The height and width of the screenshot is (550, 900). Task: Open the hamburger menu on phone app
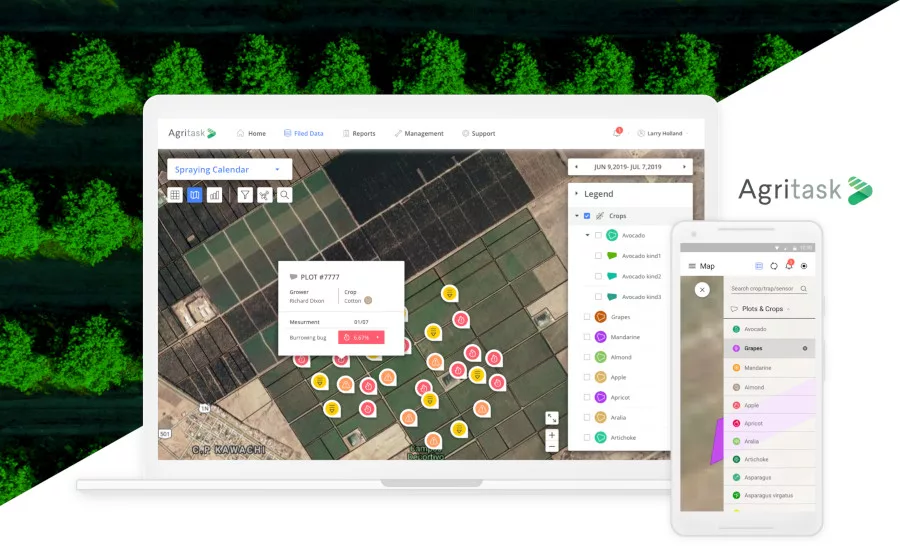pos(692,266)
